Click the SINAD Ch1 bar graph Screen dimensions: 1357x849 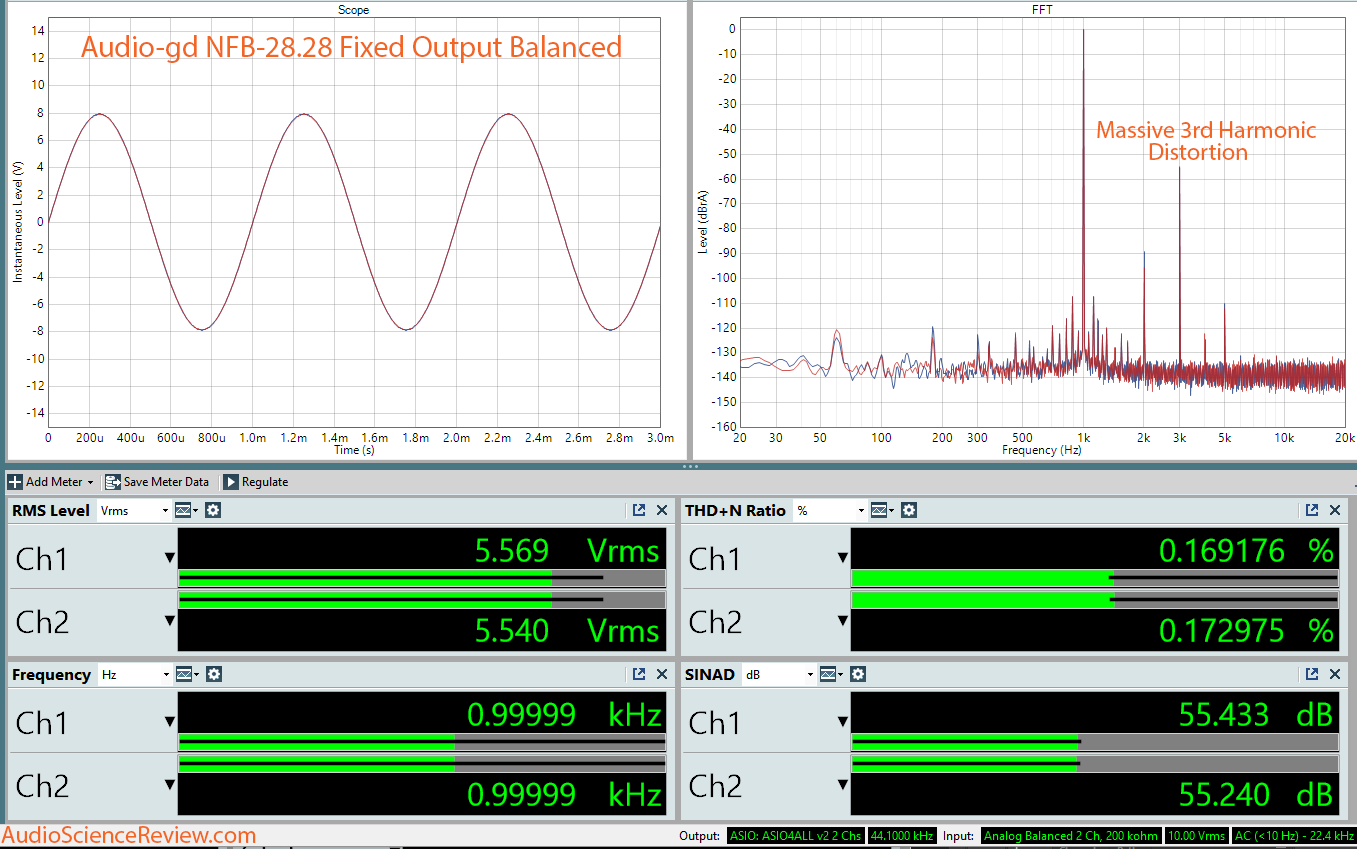(x=1094, y=742)
